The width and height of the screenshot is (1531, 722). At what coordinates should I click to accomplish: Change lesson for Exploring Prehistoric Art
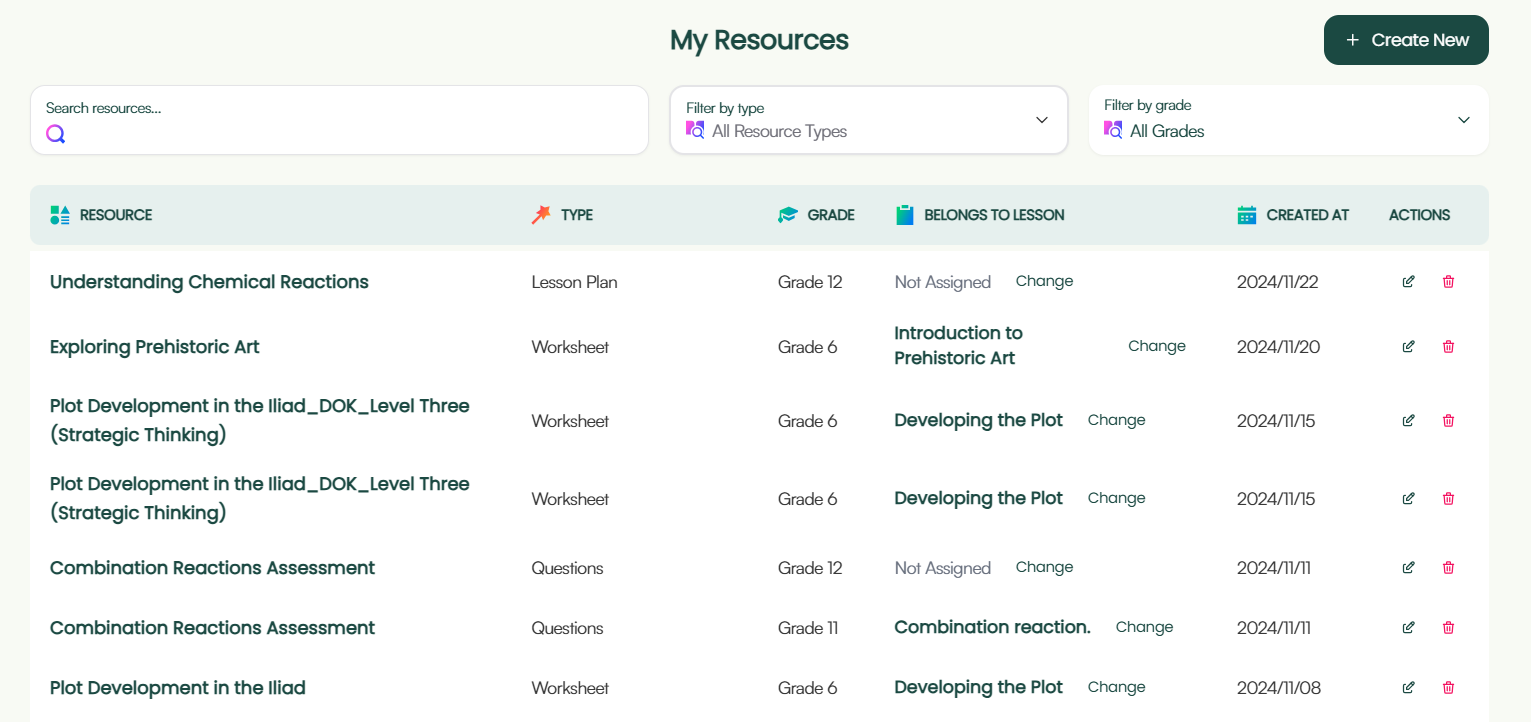1157,346
